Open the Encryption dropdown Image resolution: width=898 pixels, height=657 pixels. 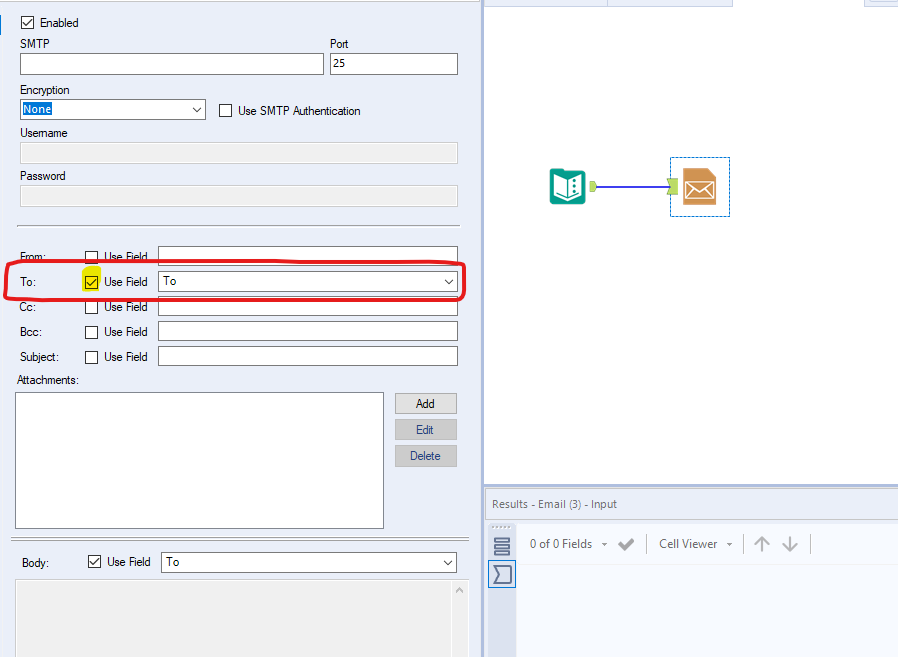(197, 108)
